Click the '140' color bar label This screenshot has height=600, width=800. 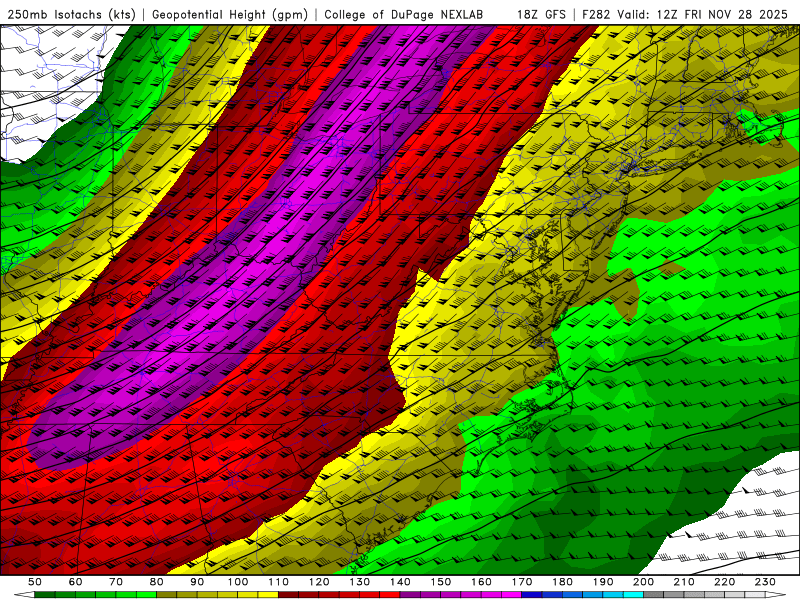pos(401,582)
